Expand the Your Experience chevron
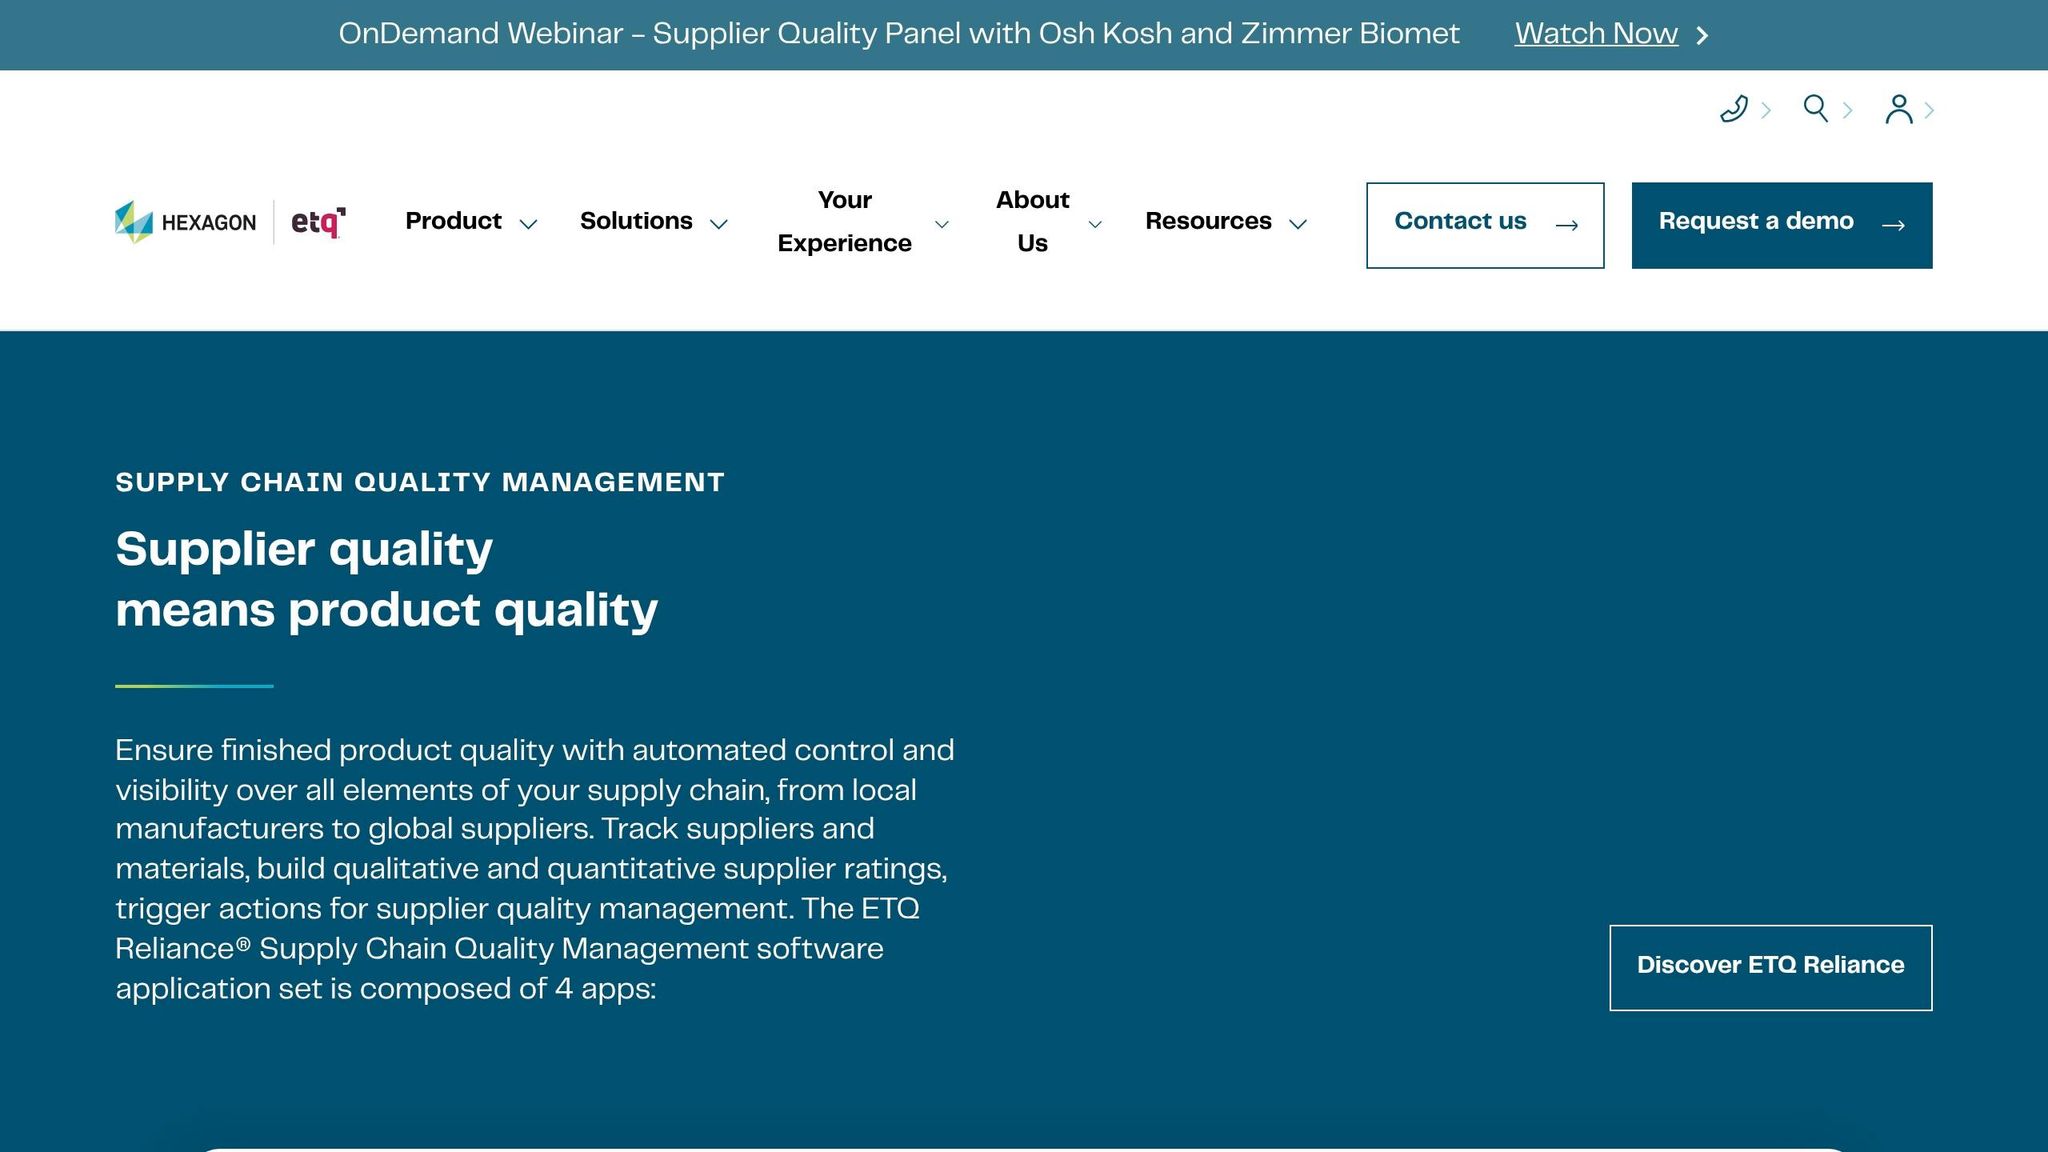 pos(941,224)
